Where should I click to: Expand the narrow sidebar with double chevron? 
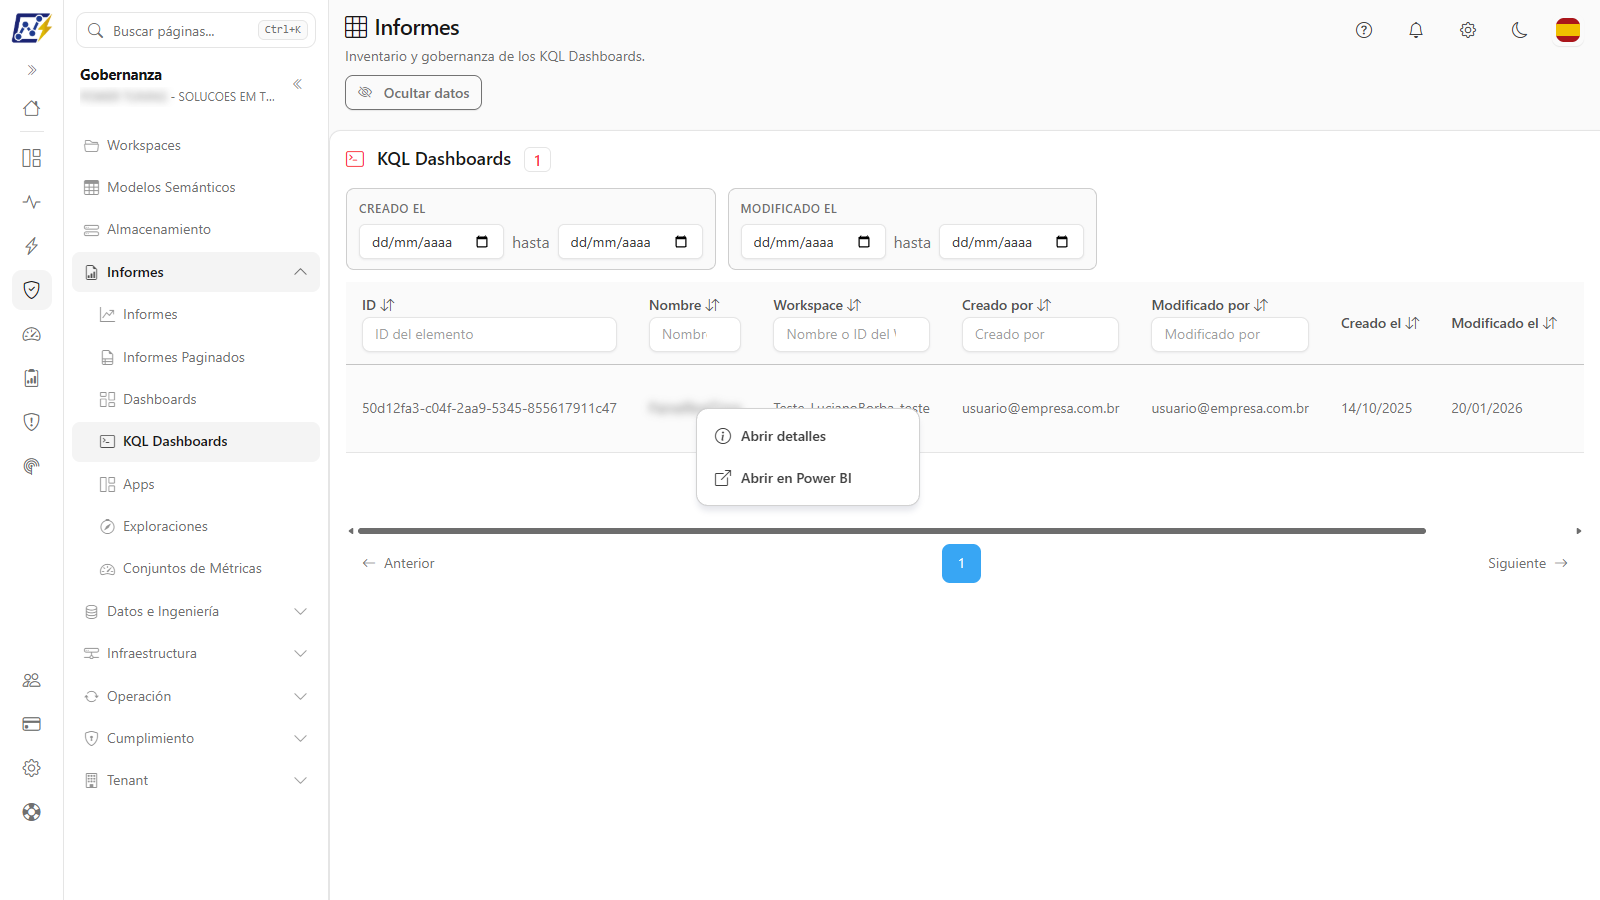pos(32,70)
